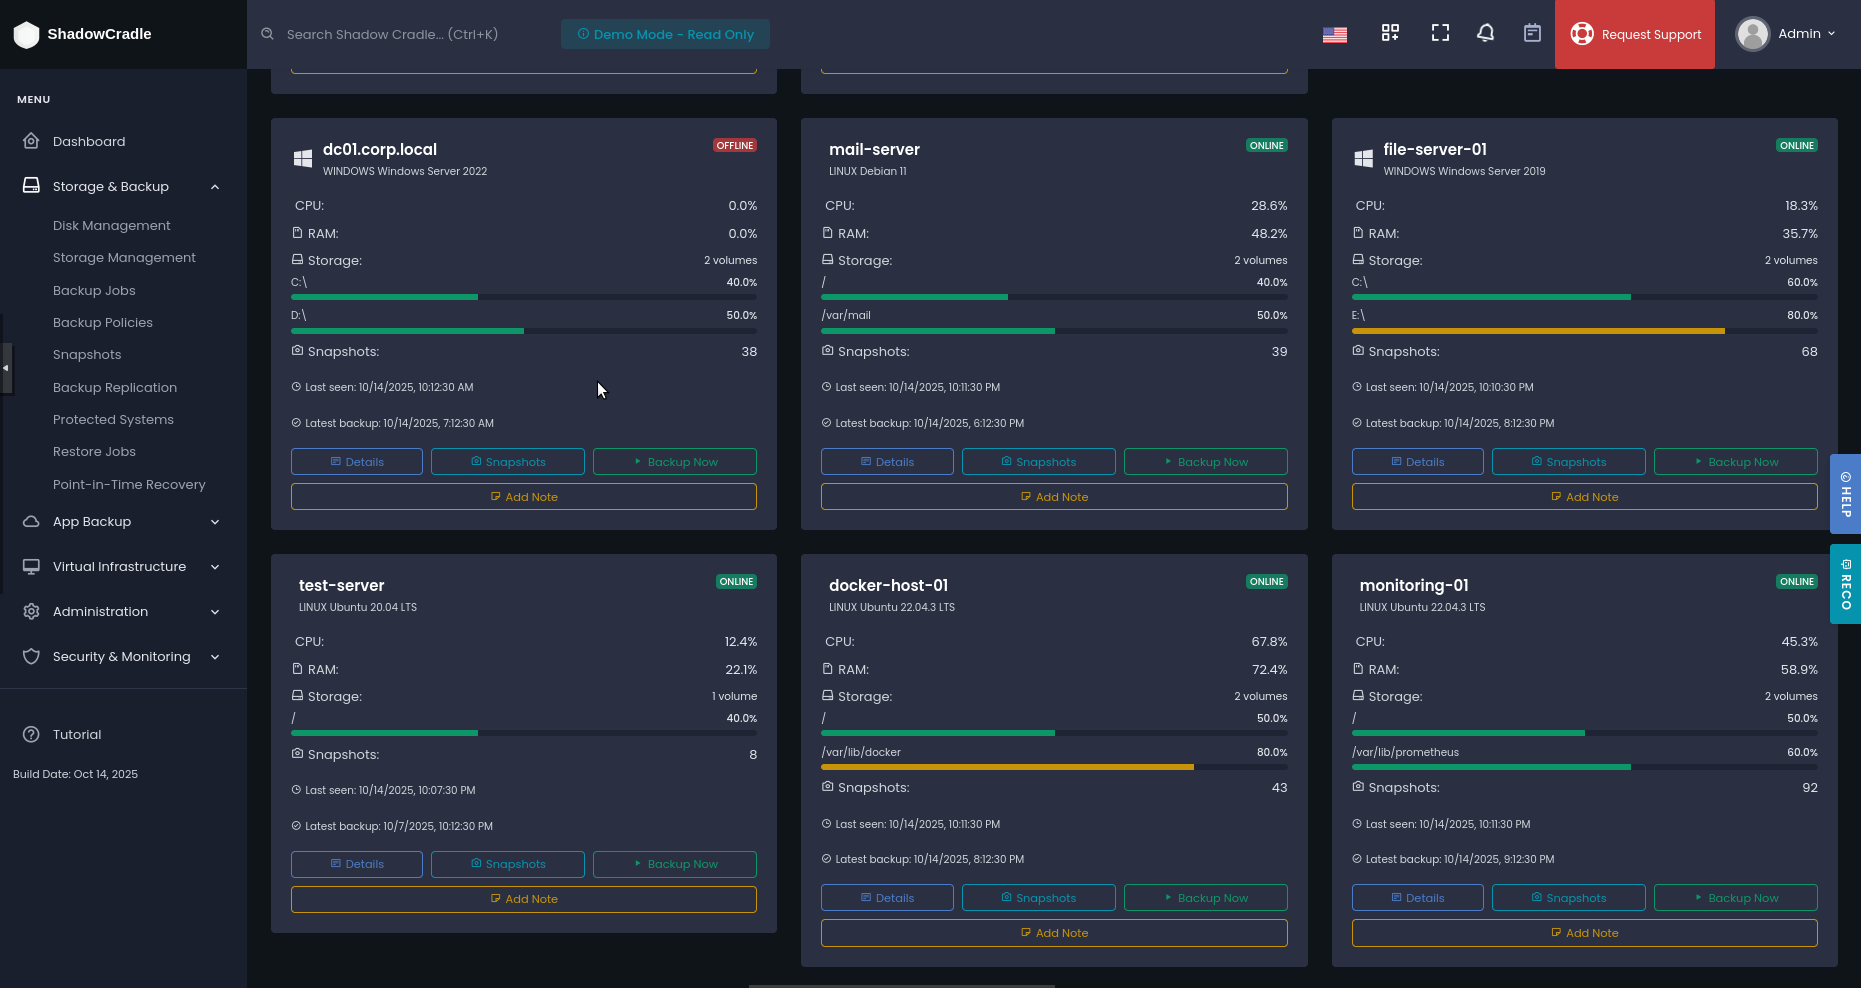Open Point-in-Time Recovery
This screenshot has height=988, width=1861.
pos(129,485)
